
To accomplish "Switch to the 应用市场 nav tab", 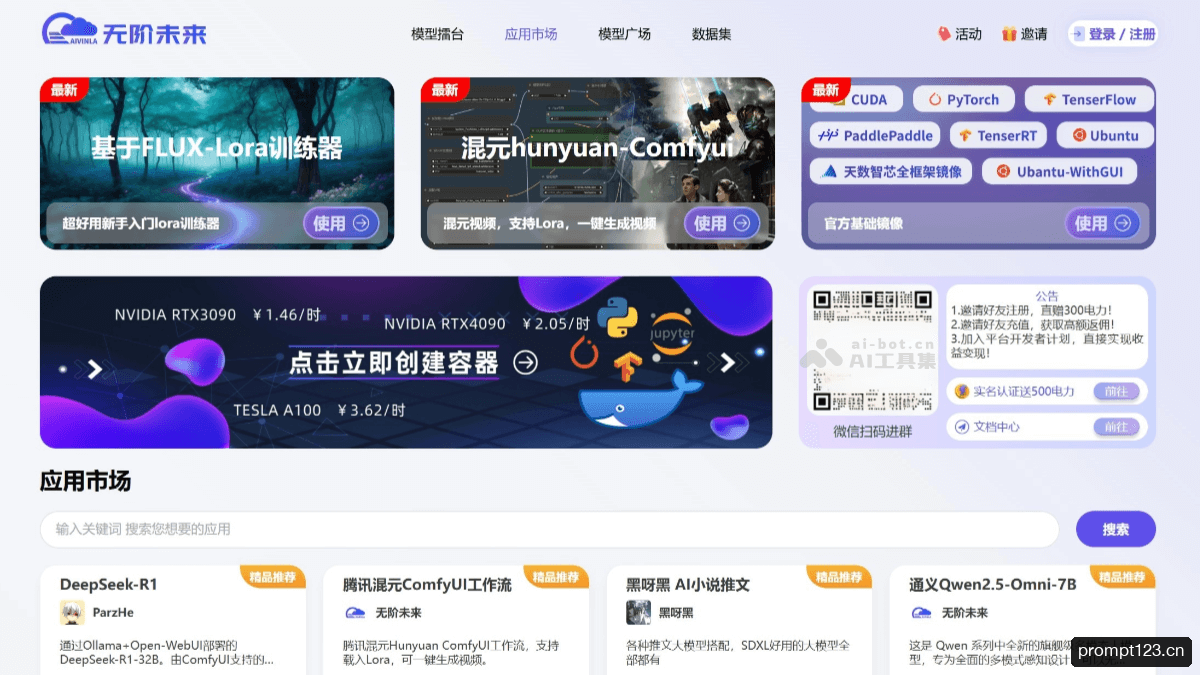I will point(531,34).
